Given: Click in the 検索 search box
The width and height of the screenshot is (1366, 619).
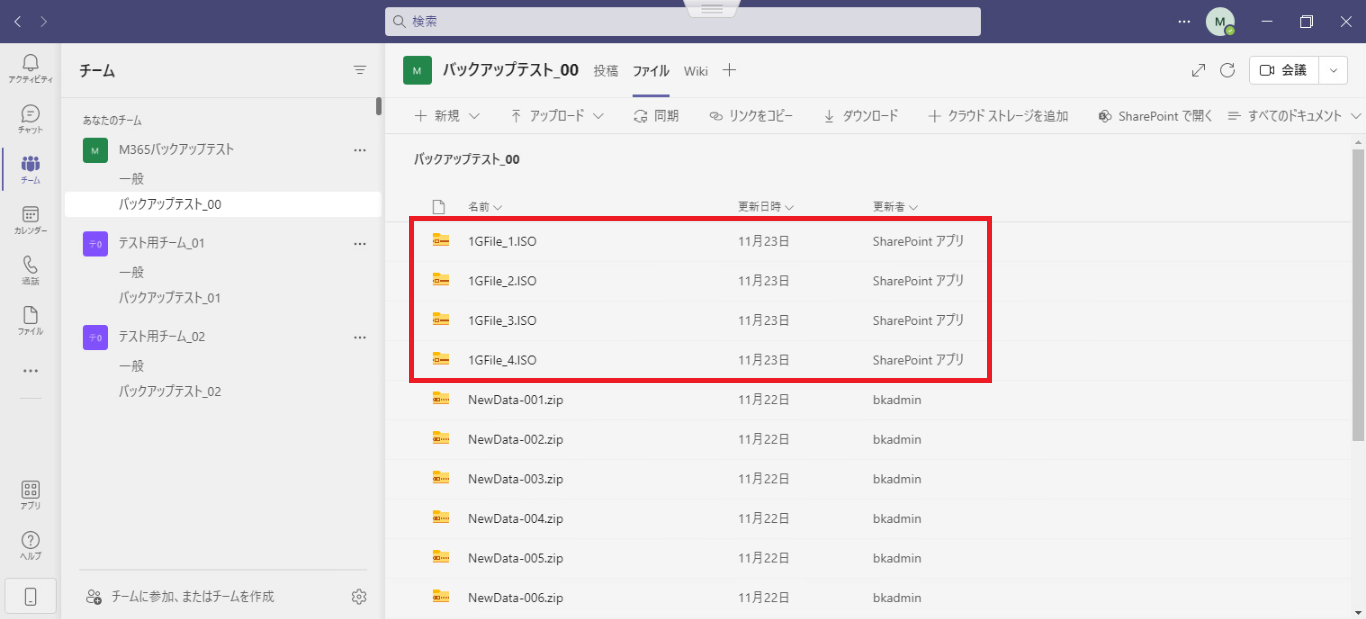Looking at the screenshot, I should point(682,21).
